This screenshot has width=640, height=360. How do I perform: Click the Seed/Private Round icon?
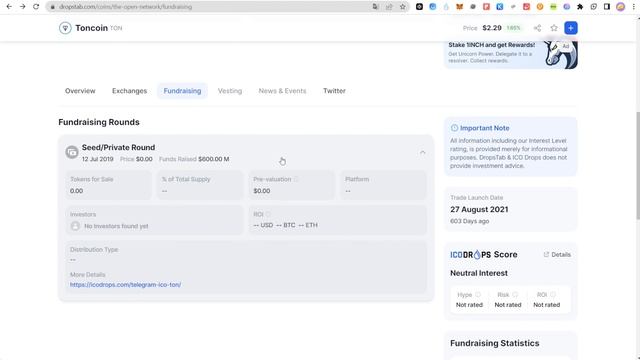(x=72, y=152)
